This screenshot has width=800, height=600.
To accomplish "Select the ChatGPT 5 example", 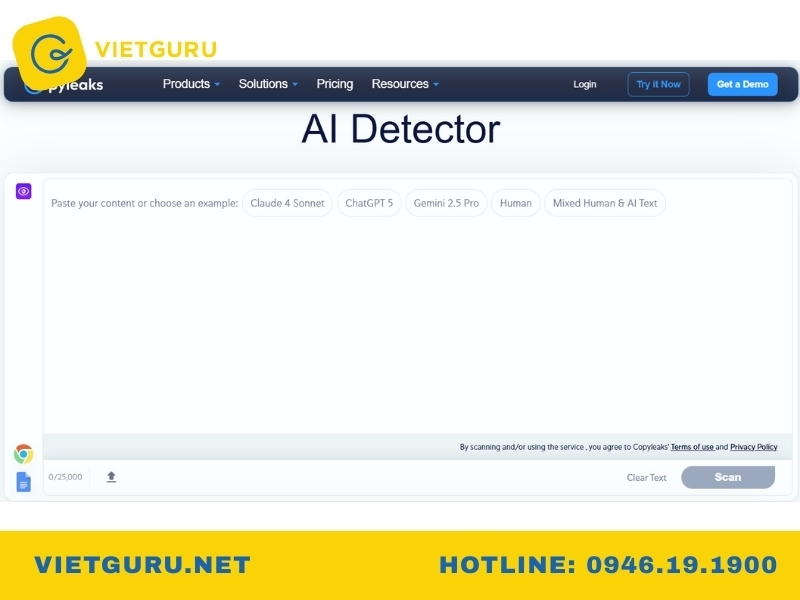I will 369,203.
